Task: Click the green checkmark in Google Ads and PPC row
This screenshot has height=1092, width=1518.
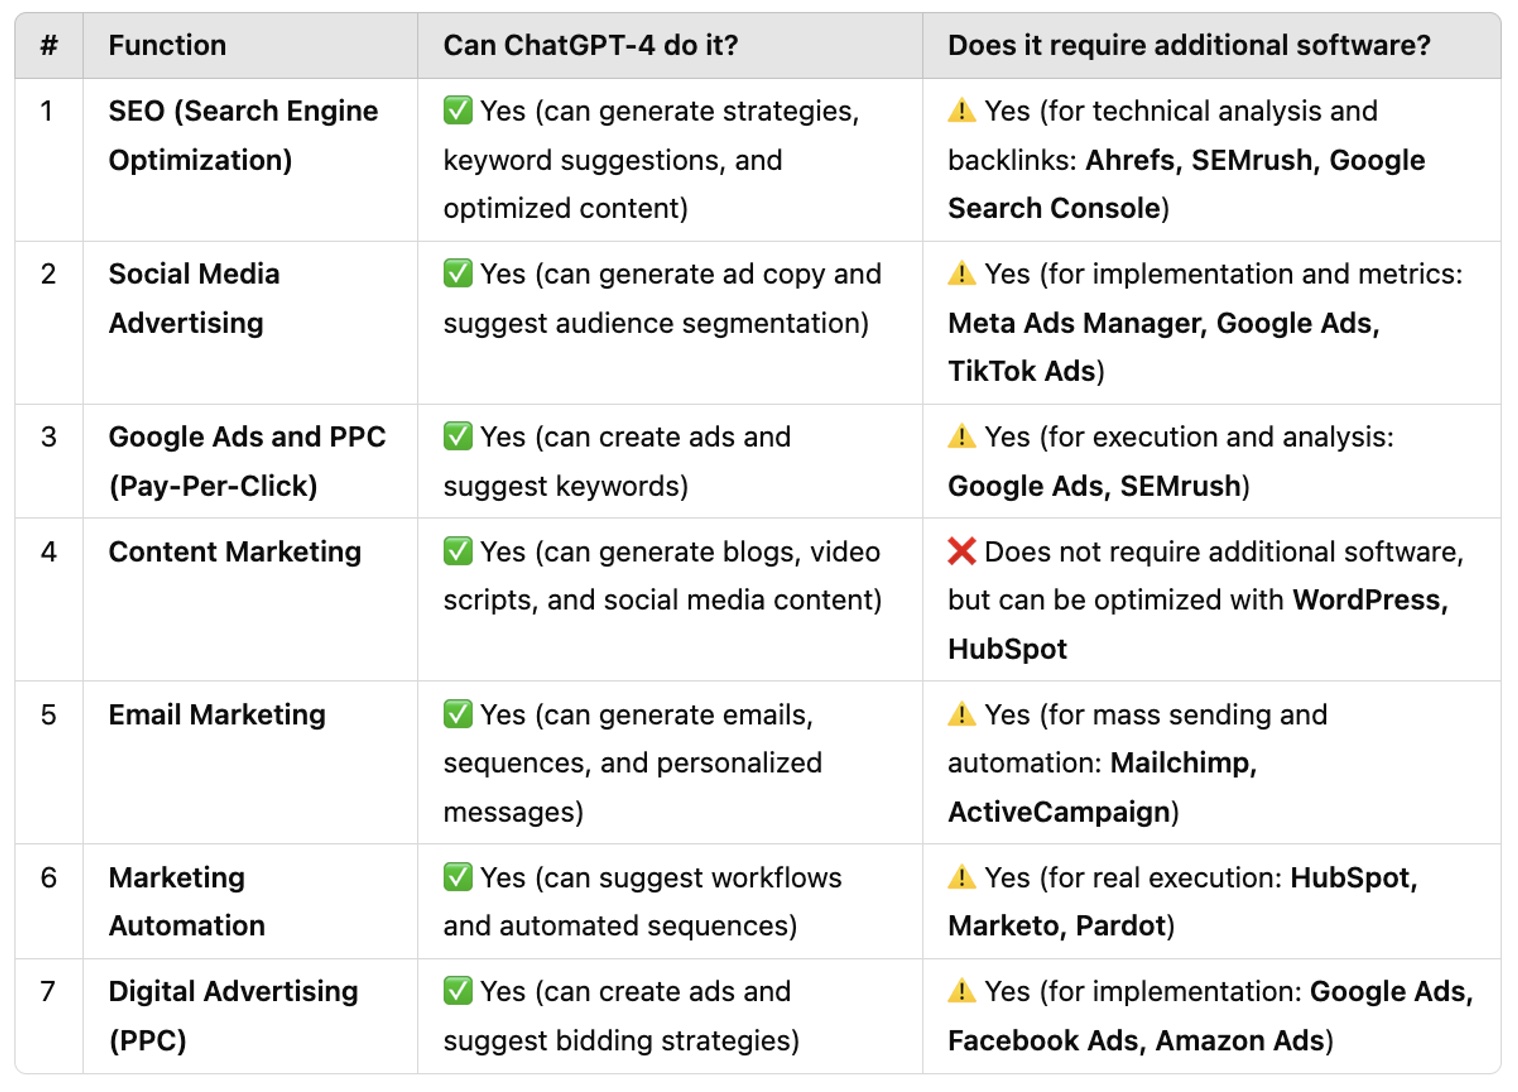Action: 458,436
